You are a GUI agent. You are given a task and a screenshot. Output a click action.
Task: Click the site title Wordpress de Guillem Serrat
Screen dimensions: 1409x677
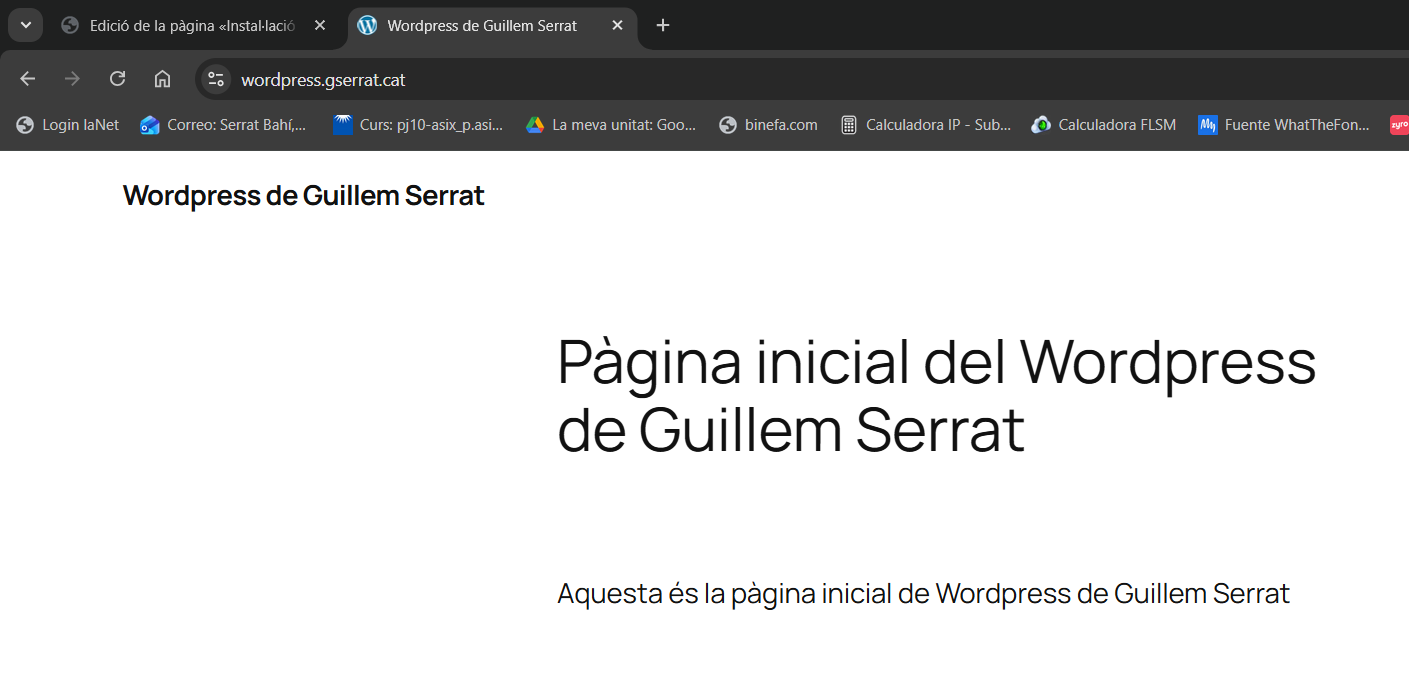click(x=303, y=196)
